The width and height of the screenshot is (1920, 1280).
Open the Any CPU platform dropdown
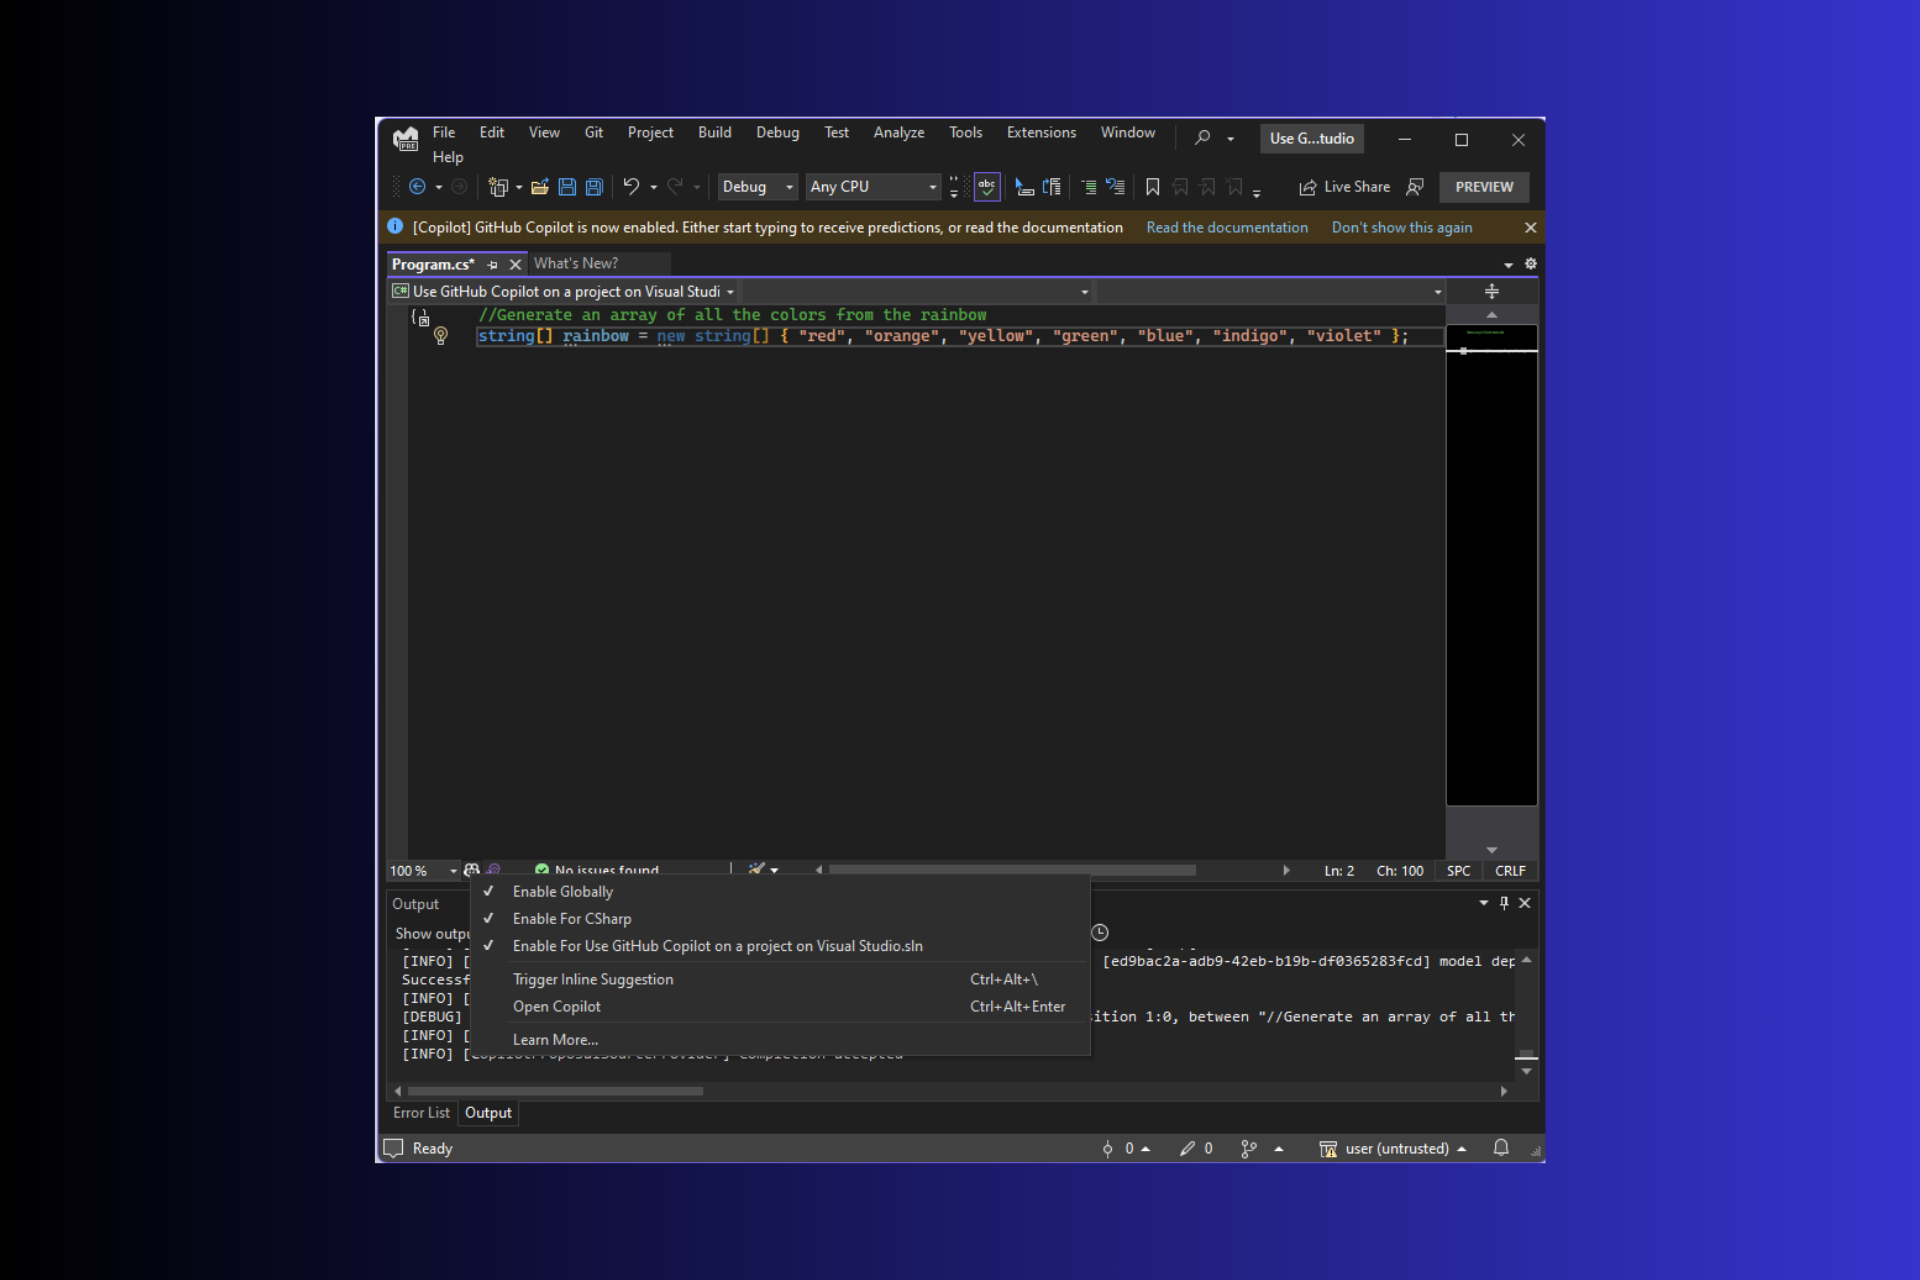coord(871,187)
